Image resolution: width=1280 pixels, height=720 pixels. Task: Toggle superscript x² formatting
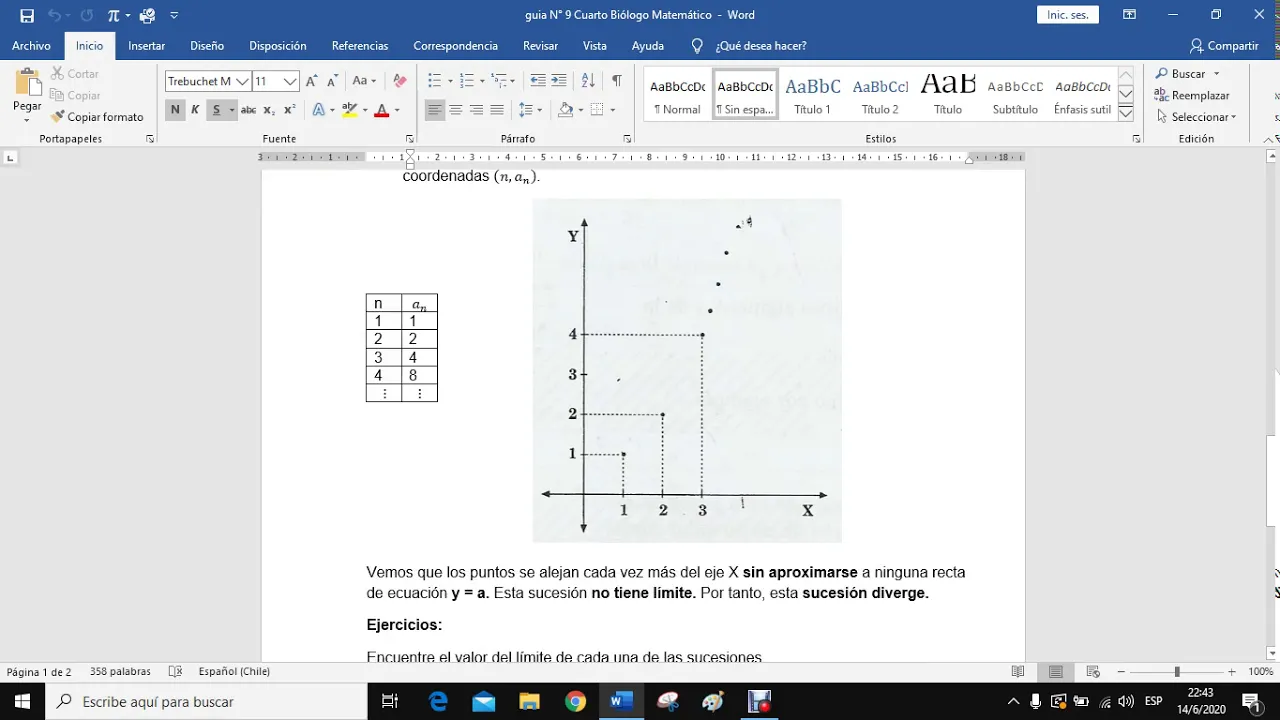pos(290,110)
